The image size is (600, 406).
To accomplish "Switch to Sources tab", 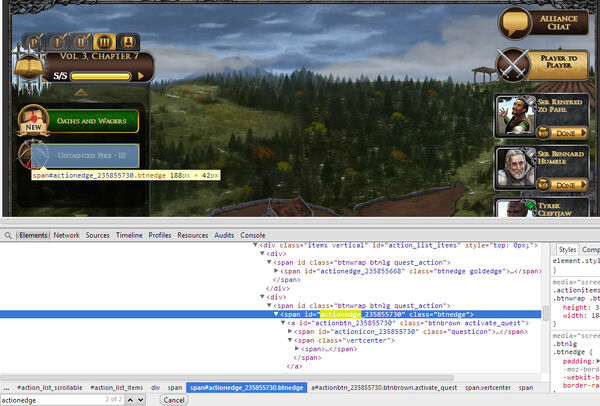I will tap(97, 235).
